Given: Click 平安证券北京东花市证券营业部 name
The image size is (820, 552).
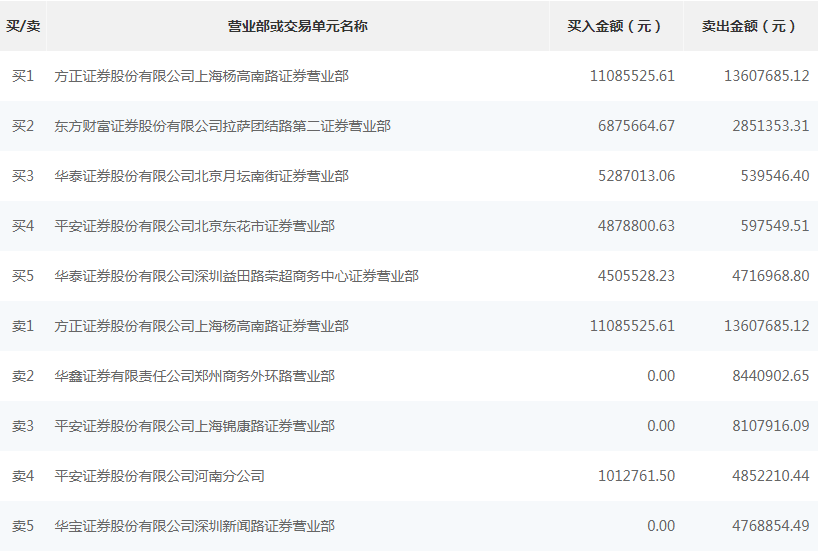Looking at the screenshot, I should coord(195,226).
